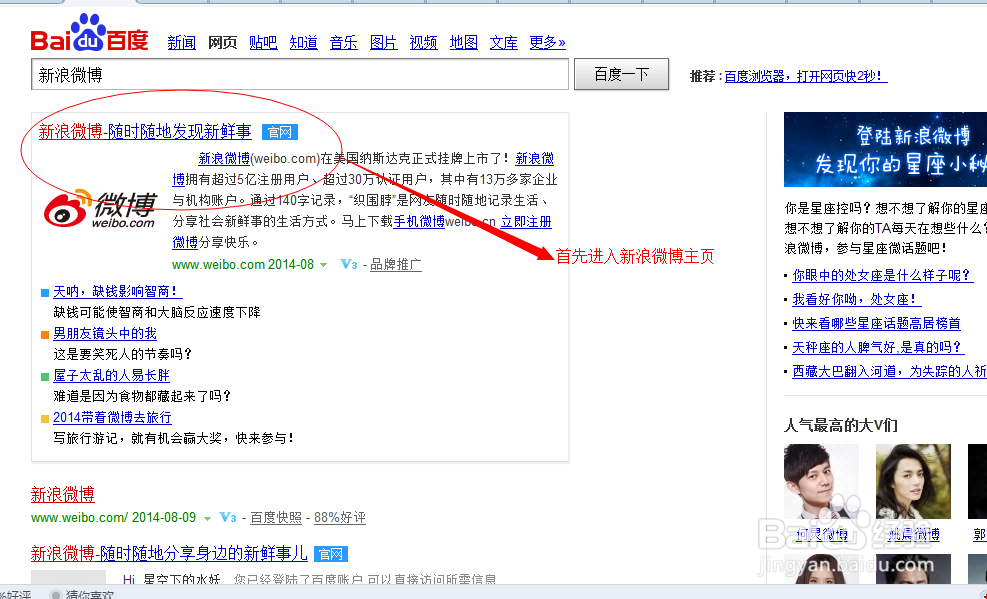
Task: Open 你眼中的处女座是什么样子呢？ link
Action: pos(883,275)
